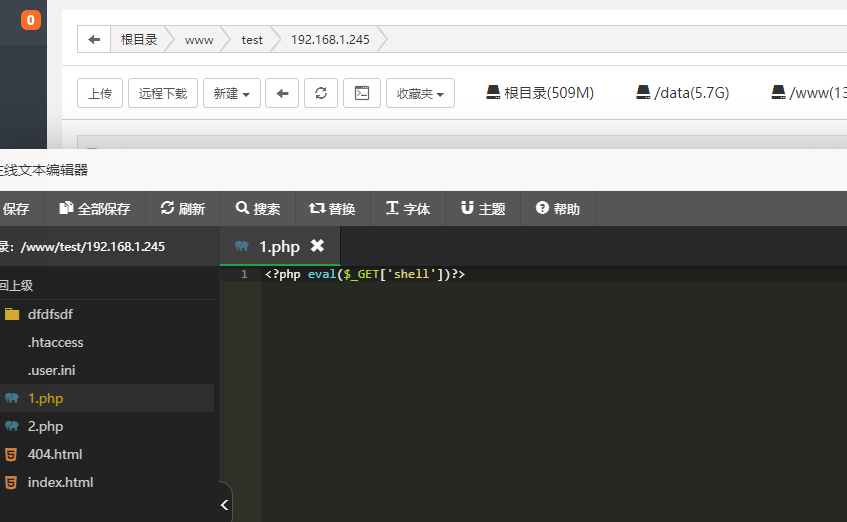Open the 搜索 search tool
Viewport: 847px width, 522px height.
click(258, 209)
